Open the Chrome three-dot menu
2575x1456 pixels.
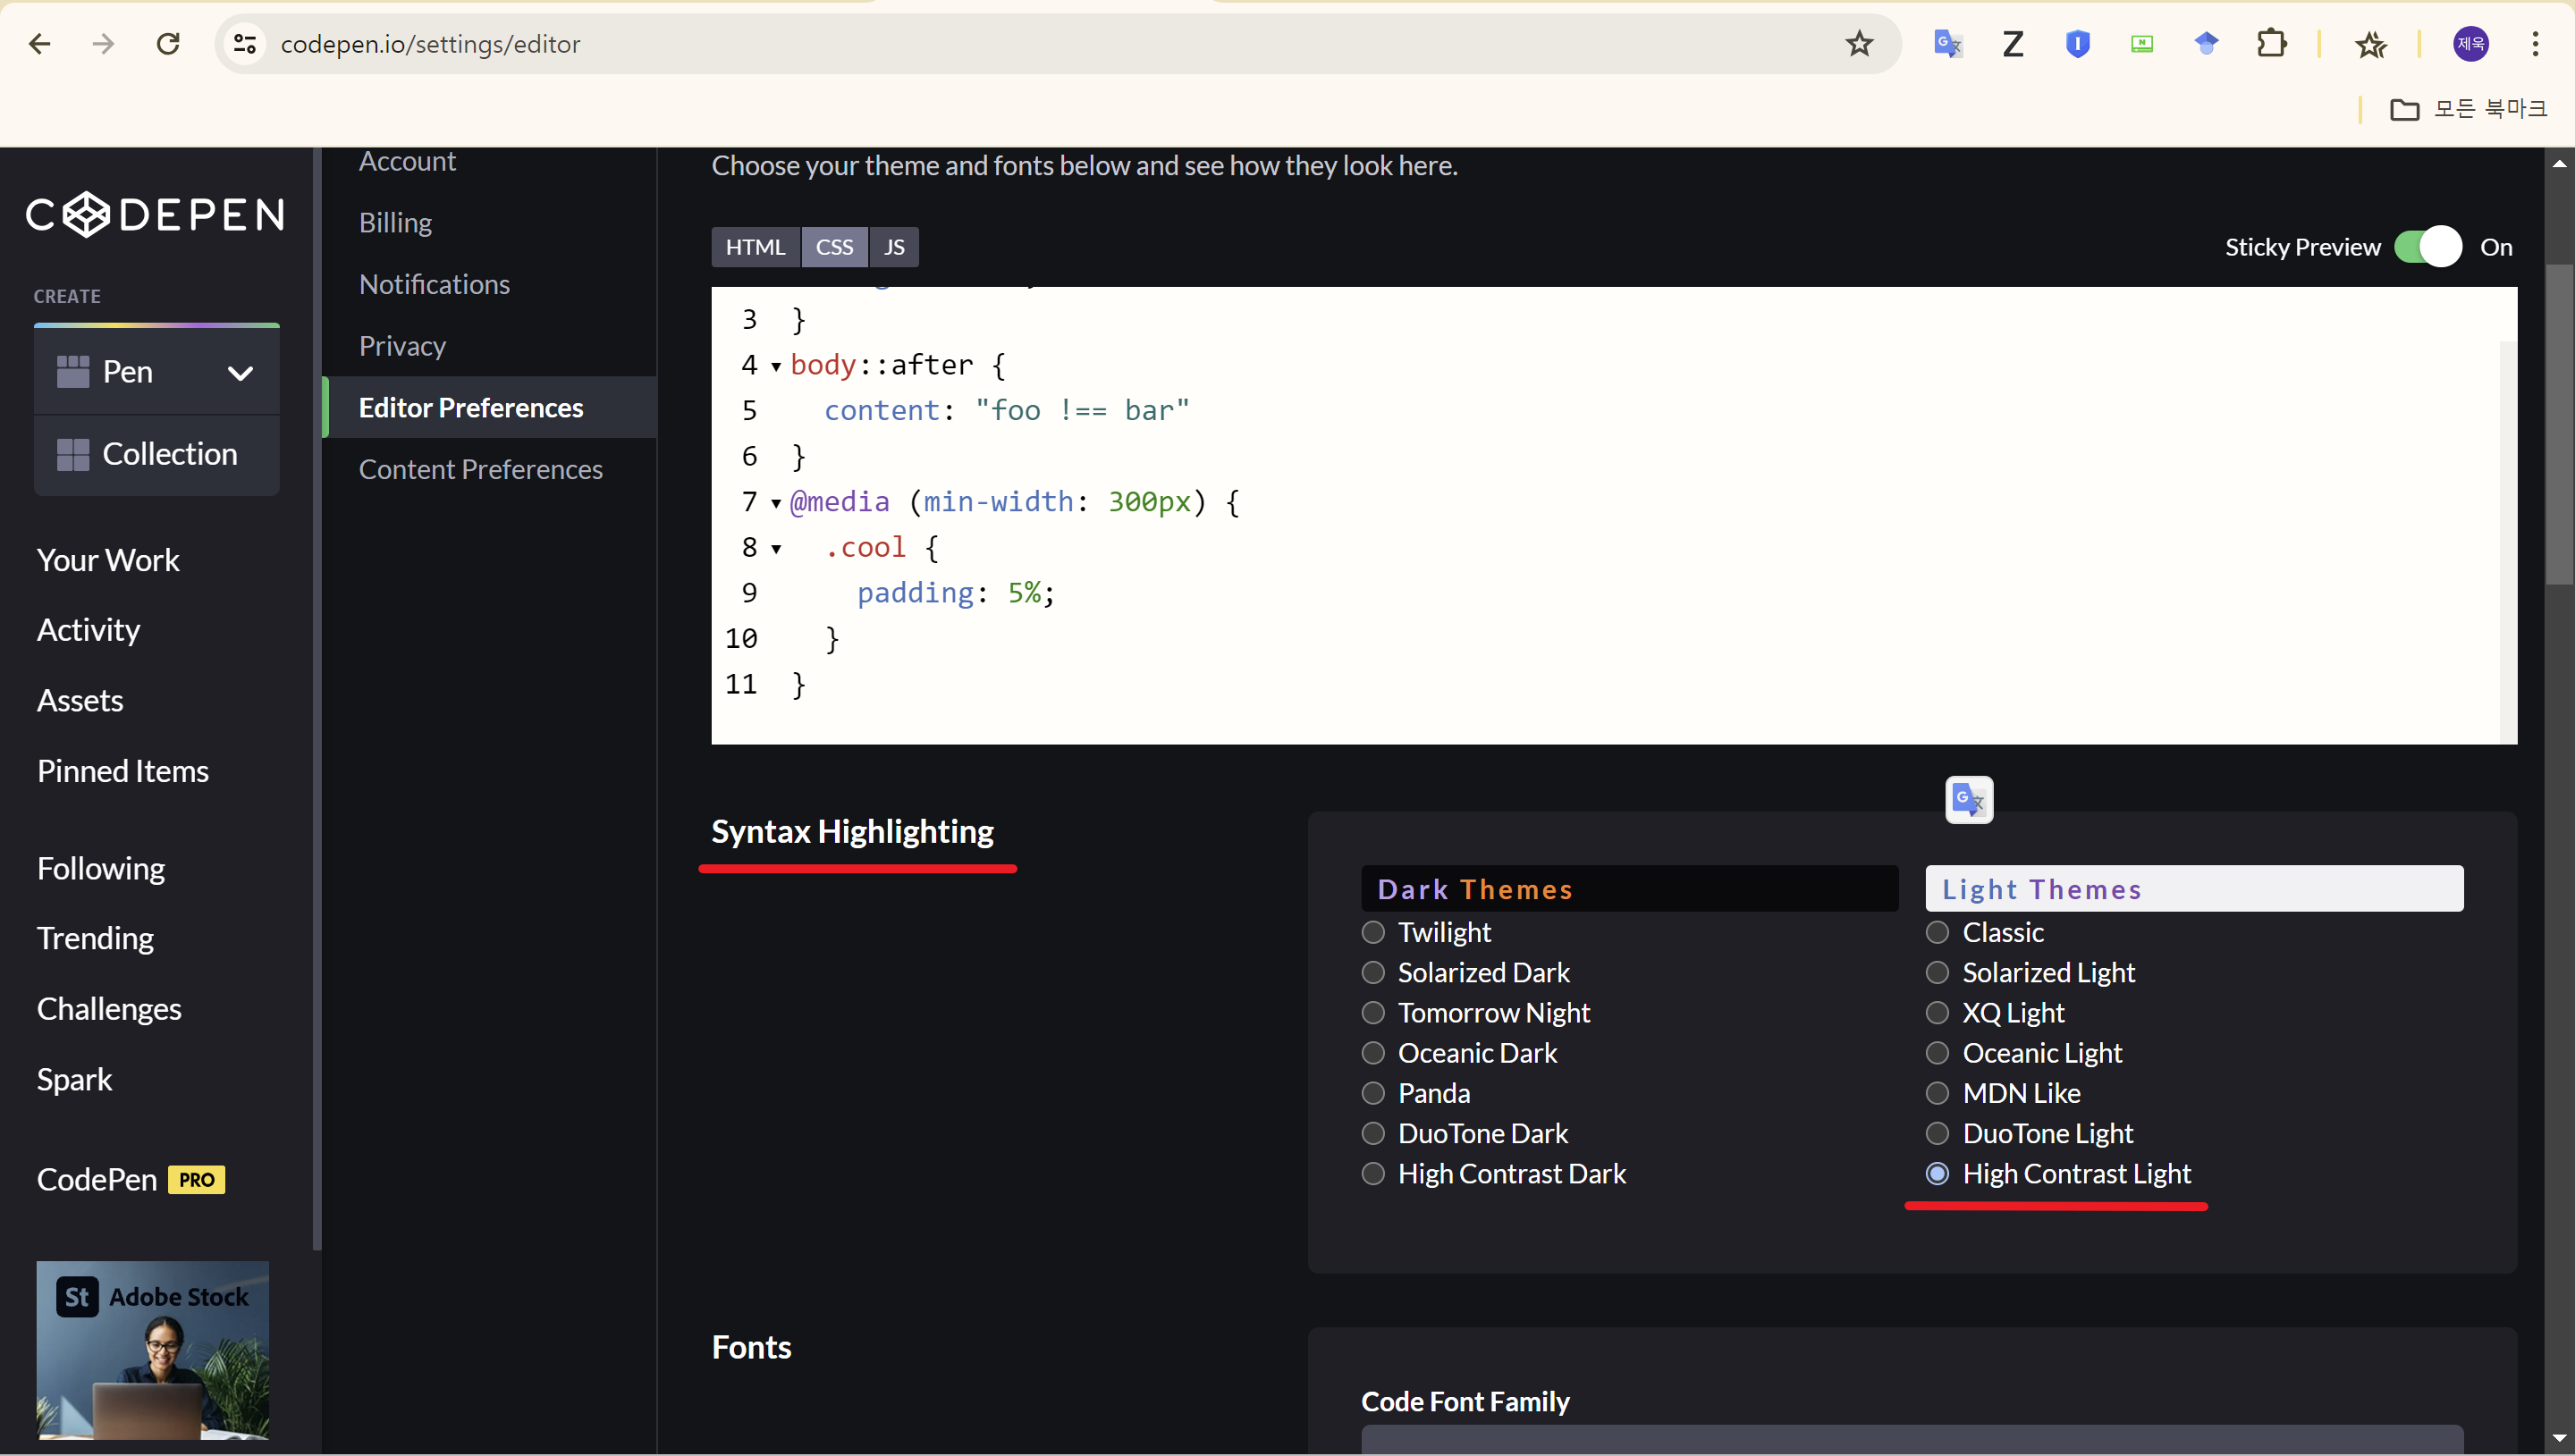(x=2535, y=44)
